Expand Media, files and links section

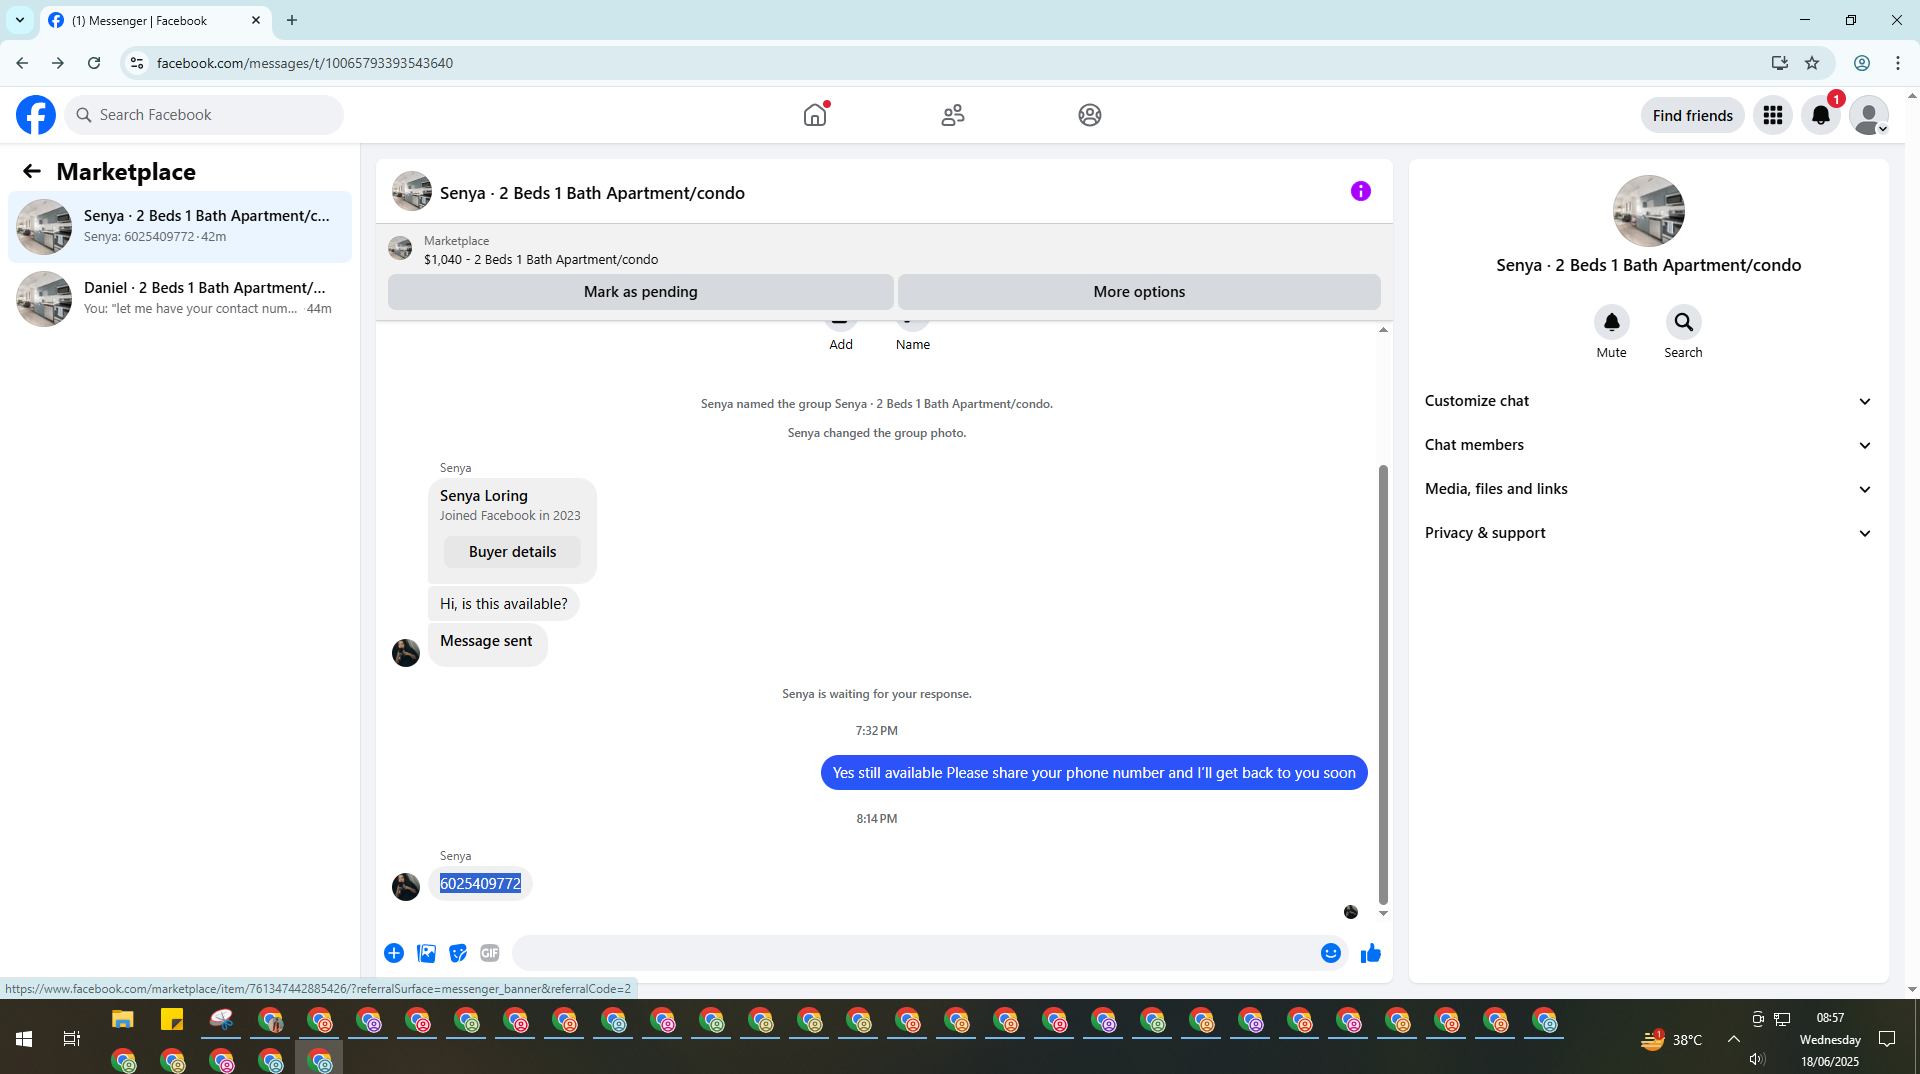pyautogui.click(x=1649, y=489)
